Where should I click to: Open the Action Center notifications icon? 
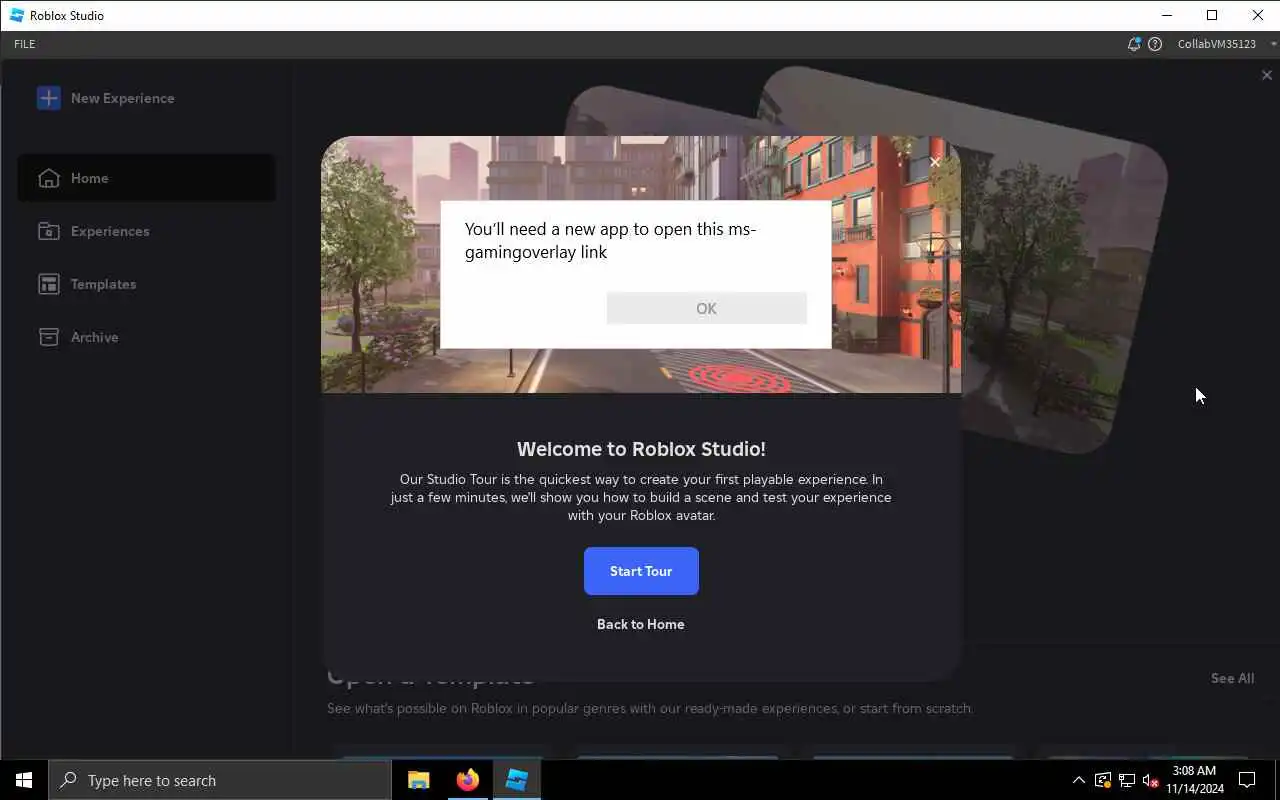pyautogui.click(x=1247, y=780)
